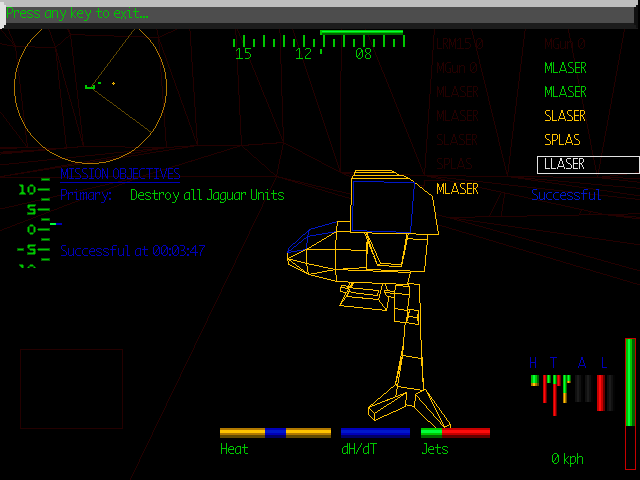640x480 pixels.
Task: Select the yellow SLASER in right weapon column
Action: point(565,116)
